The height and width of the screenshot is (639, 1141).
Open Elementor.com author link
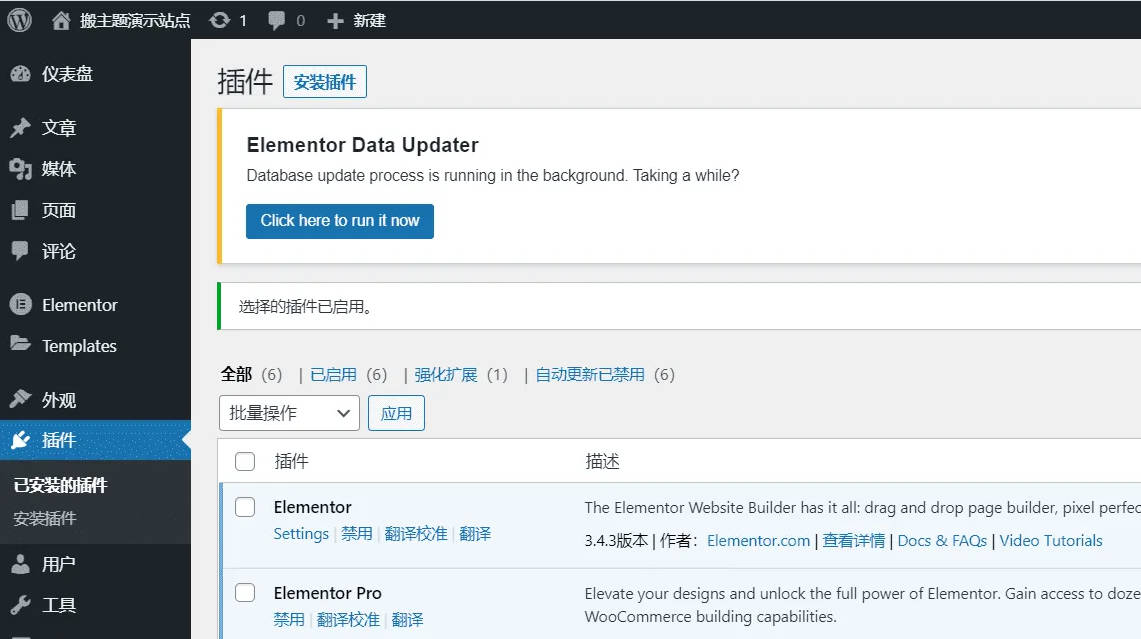pyautogui.click(x=758, y=541)
